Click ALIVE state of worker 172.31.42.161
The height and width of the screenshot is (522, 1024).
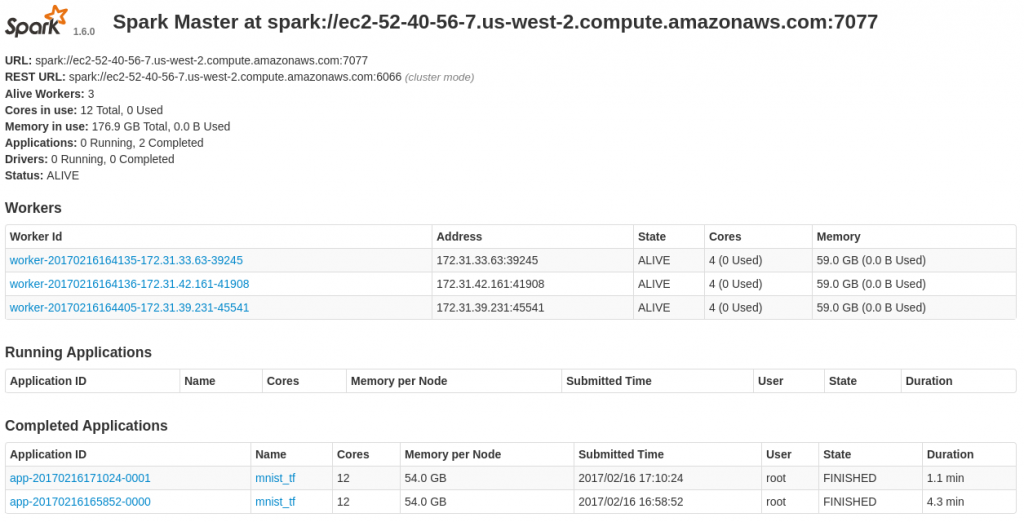click(654, 284)
